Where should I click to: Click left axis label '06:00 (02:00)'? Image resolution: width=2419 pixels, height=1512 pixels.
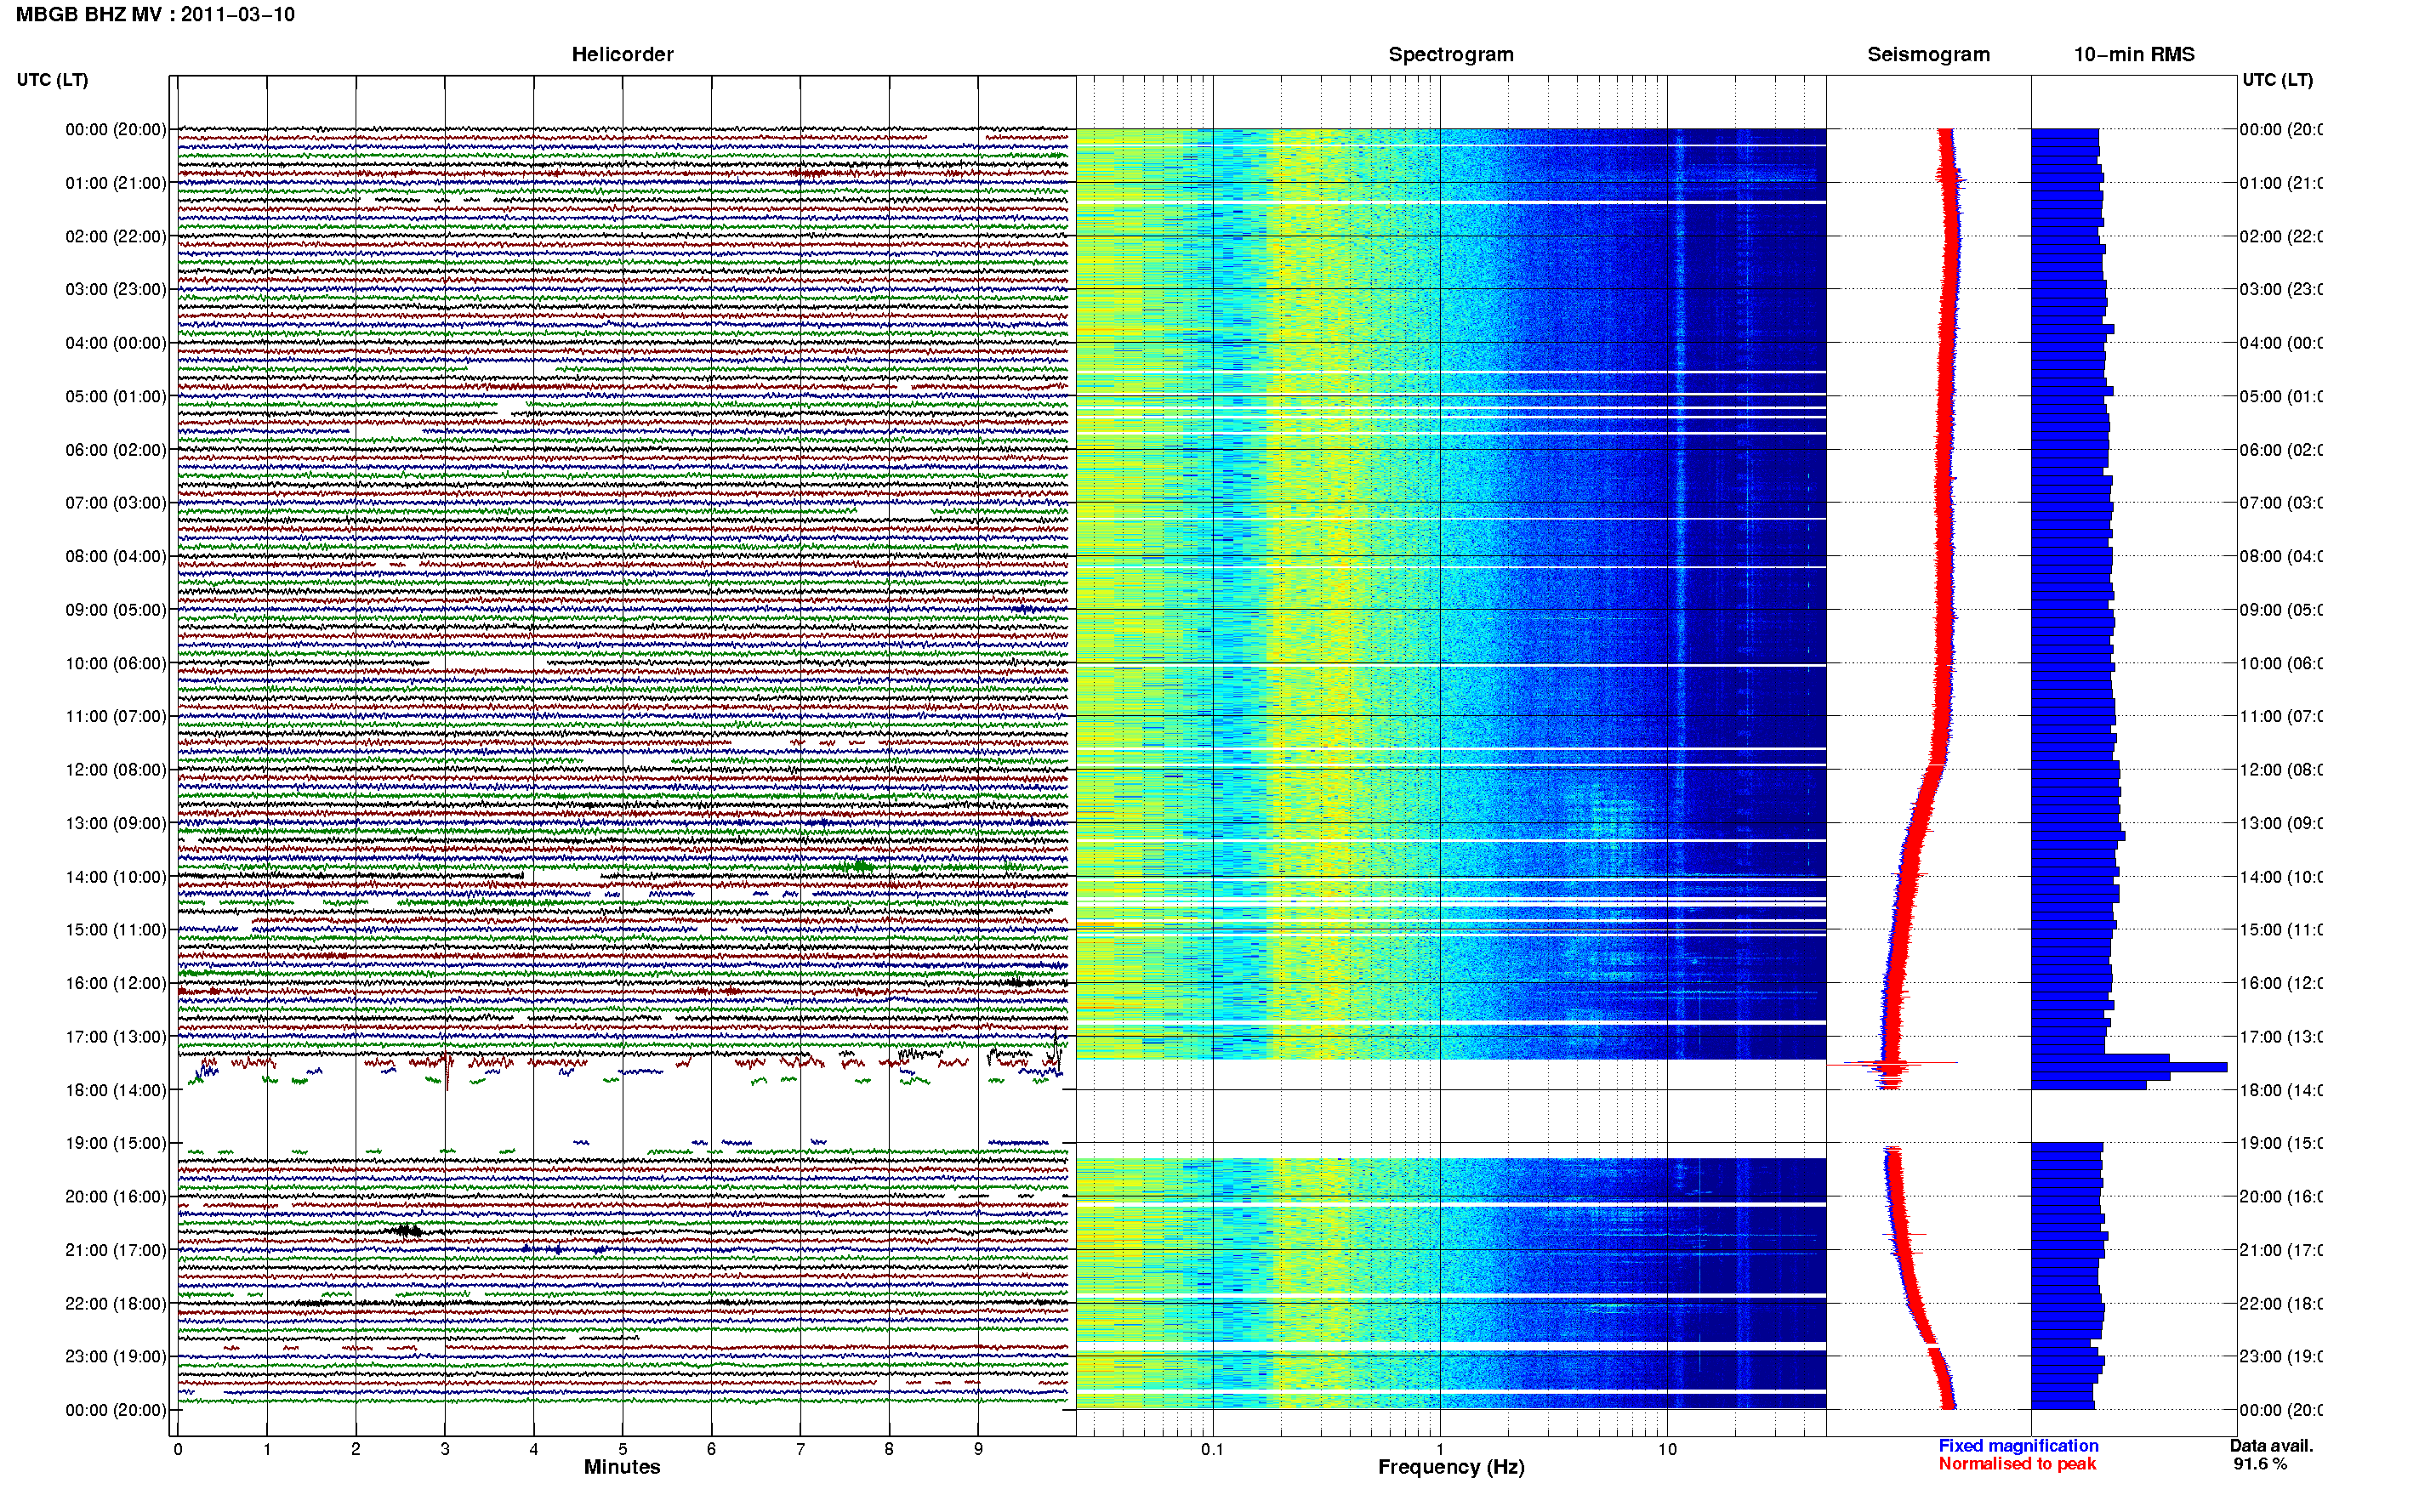pos(116,450)
